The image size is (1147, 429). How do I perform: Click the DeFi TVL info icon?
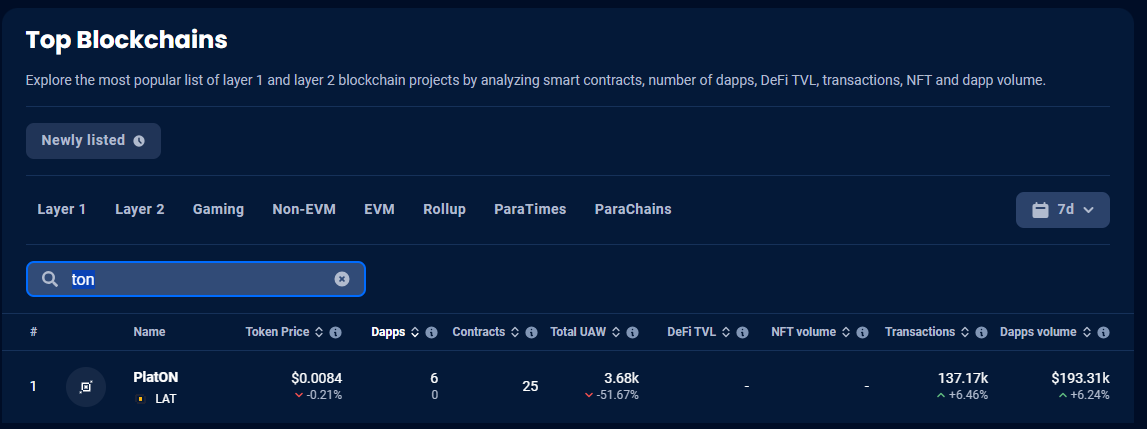click(742, 332)
